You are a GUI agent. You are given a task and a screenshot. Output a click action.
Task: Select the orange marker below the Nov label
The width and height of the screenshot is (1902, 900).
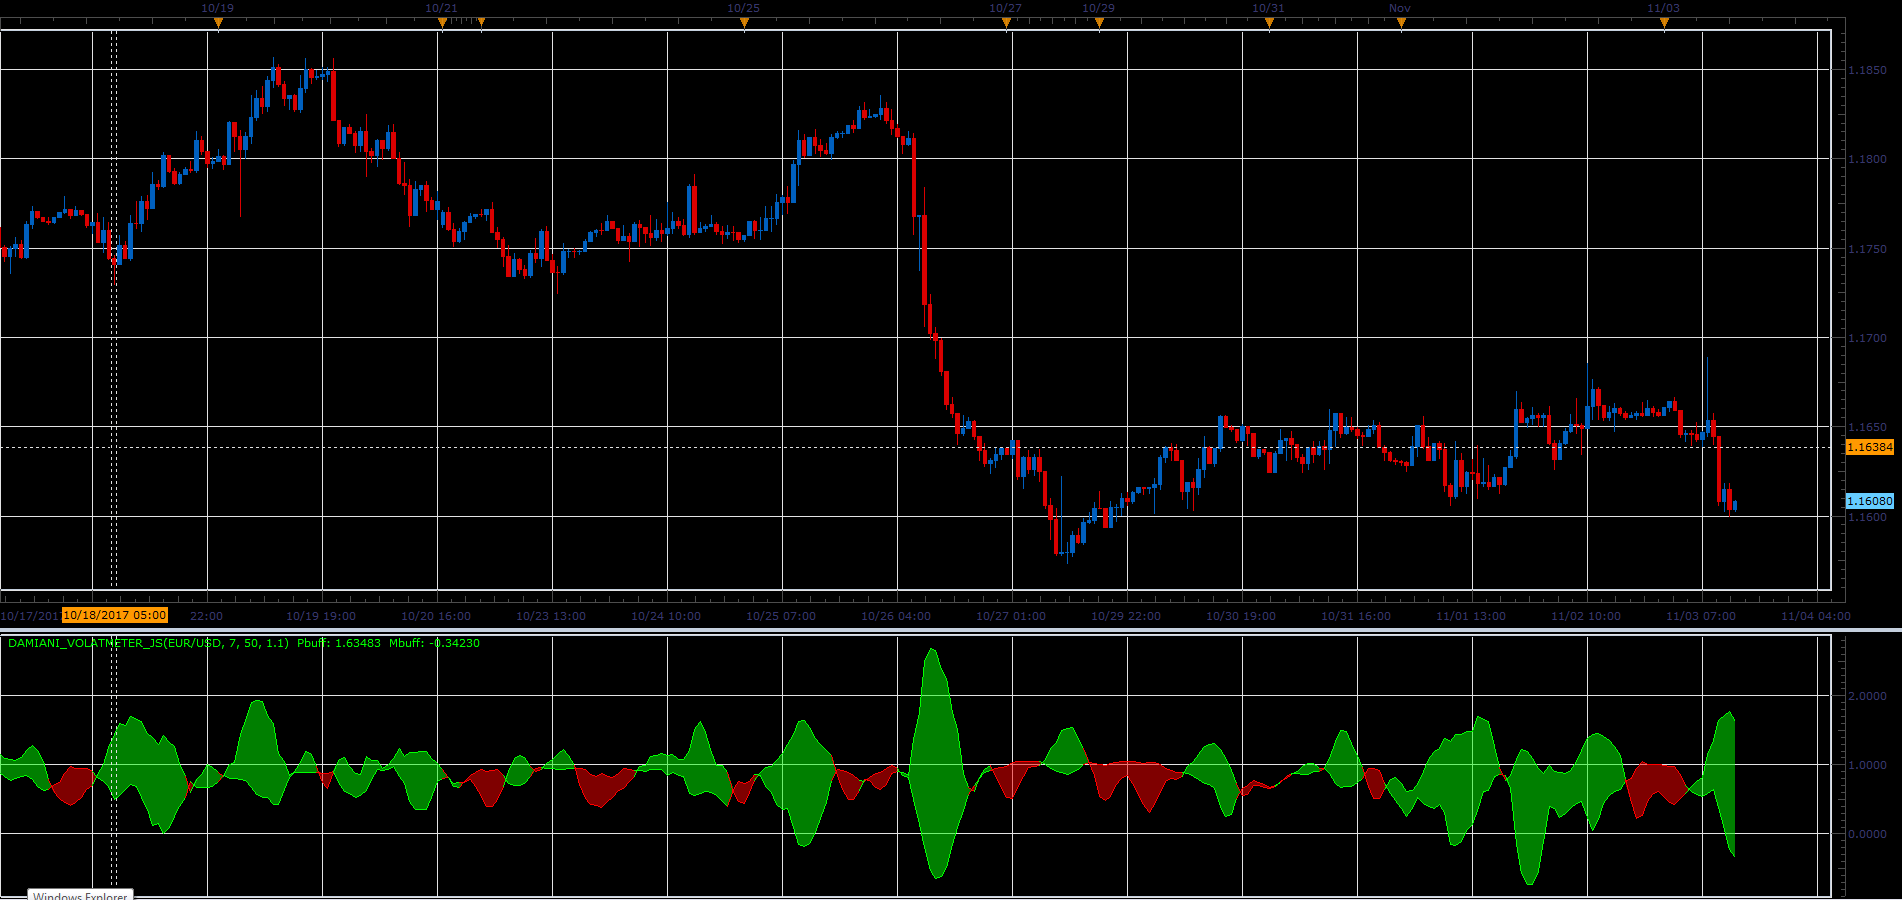[x=1401, y=23]
